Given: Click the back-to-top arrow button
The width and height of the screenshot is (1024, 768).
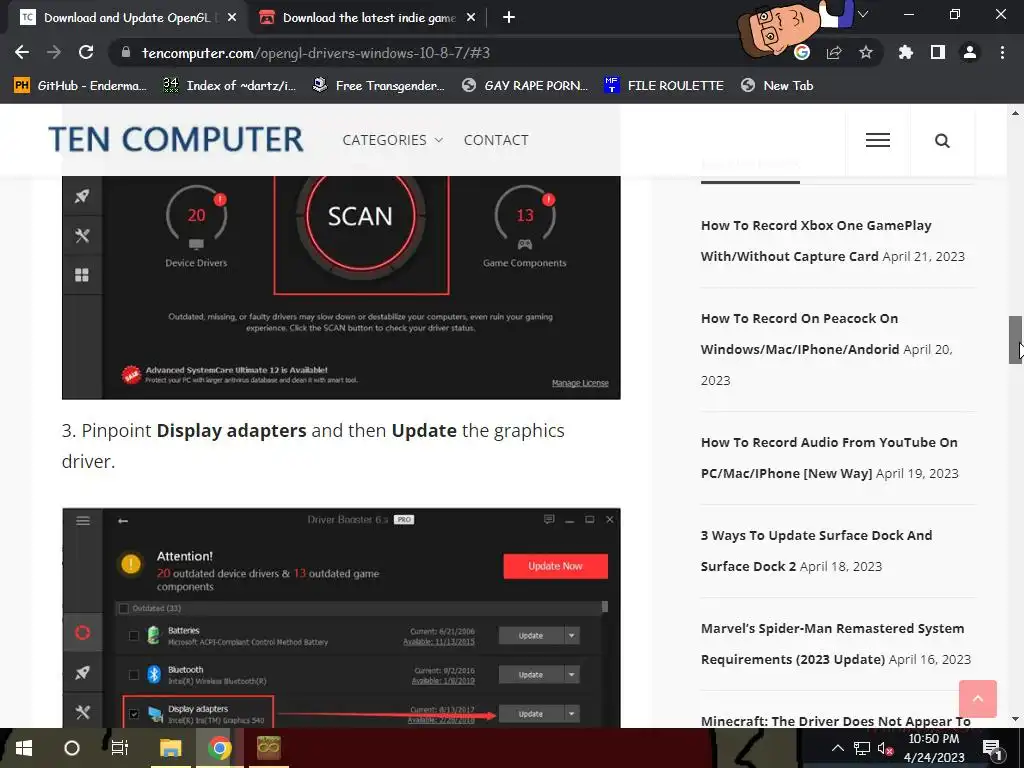Looking at the screenshot, I should 978,699.
